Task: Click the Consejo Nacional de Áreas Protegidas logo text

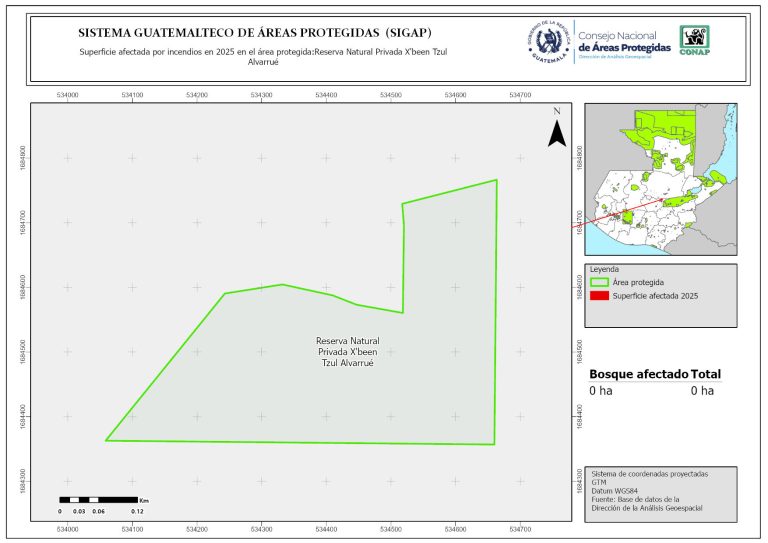Action: coord(624,42)
